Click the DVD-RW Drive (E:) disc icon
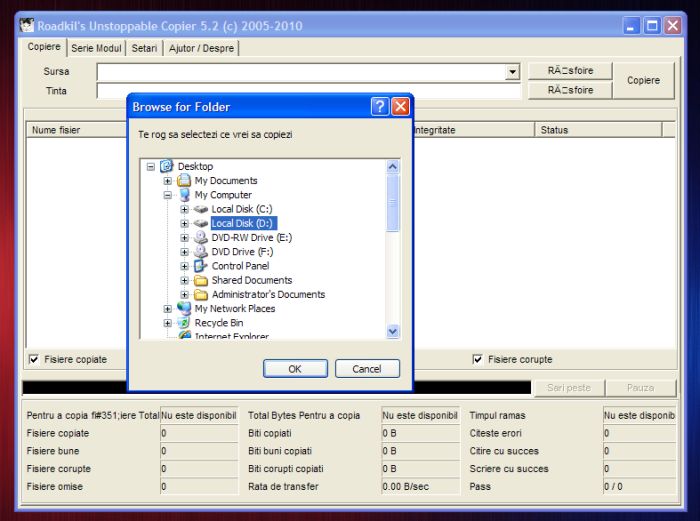The image size is (700, 521). (x=201, y=237)
